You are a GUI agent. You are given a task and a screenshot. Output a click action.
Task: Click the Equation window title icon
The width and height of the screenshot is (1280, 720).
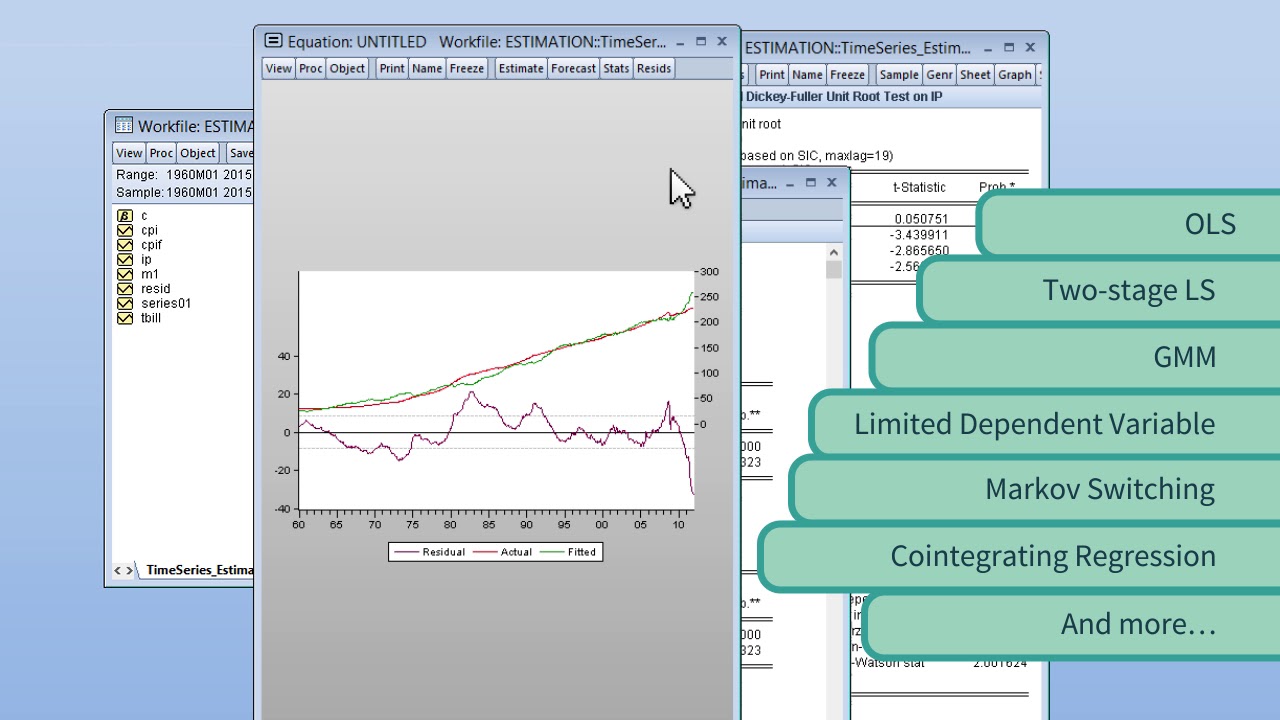pos(273,41)
